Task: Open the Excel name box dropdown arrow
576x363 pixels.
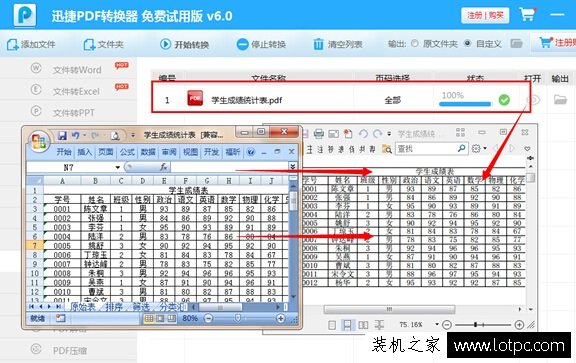Action: click(118, 168)
